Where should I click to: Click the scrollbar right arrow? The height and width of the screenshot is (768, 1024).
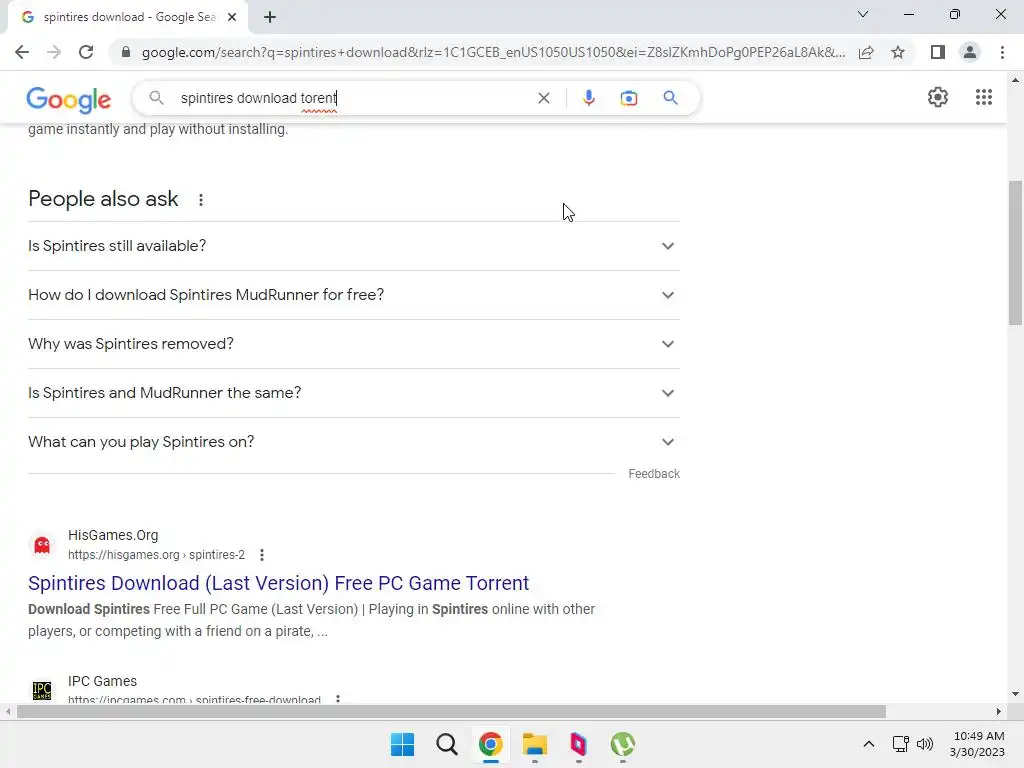[x=999, y=711]
